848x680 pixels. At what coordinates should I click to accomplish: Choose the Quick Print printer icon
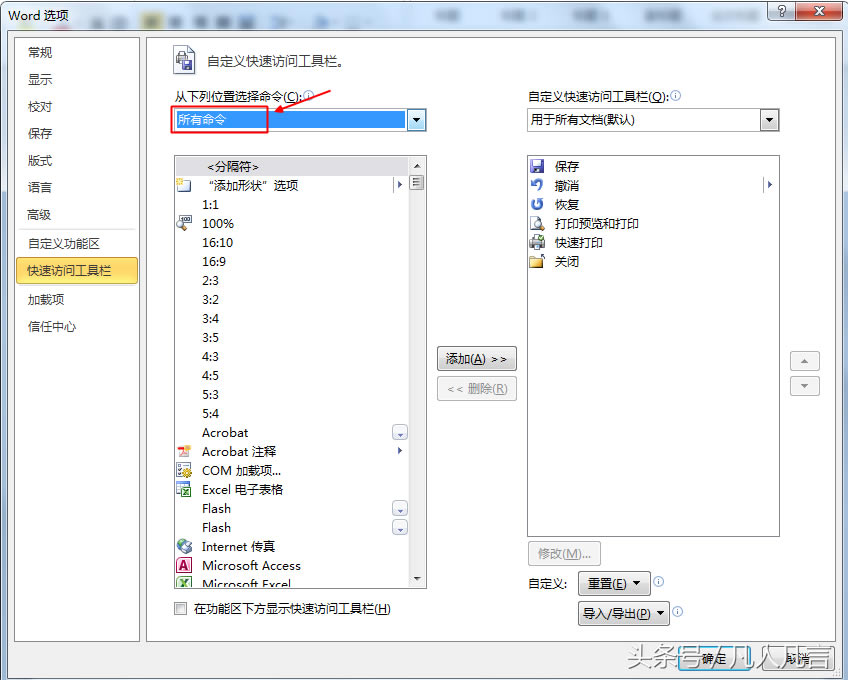tap(537, 242)
